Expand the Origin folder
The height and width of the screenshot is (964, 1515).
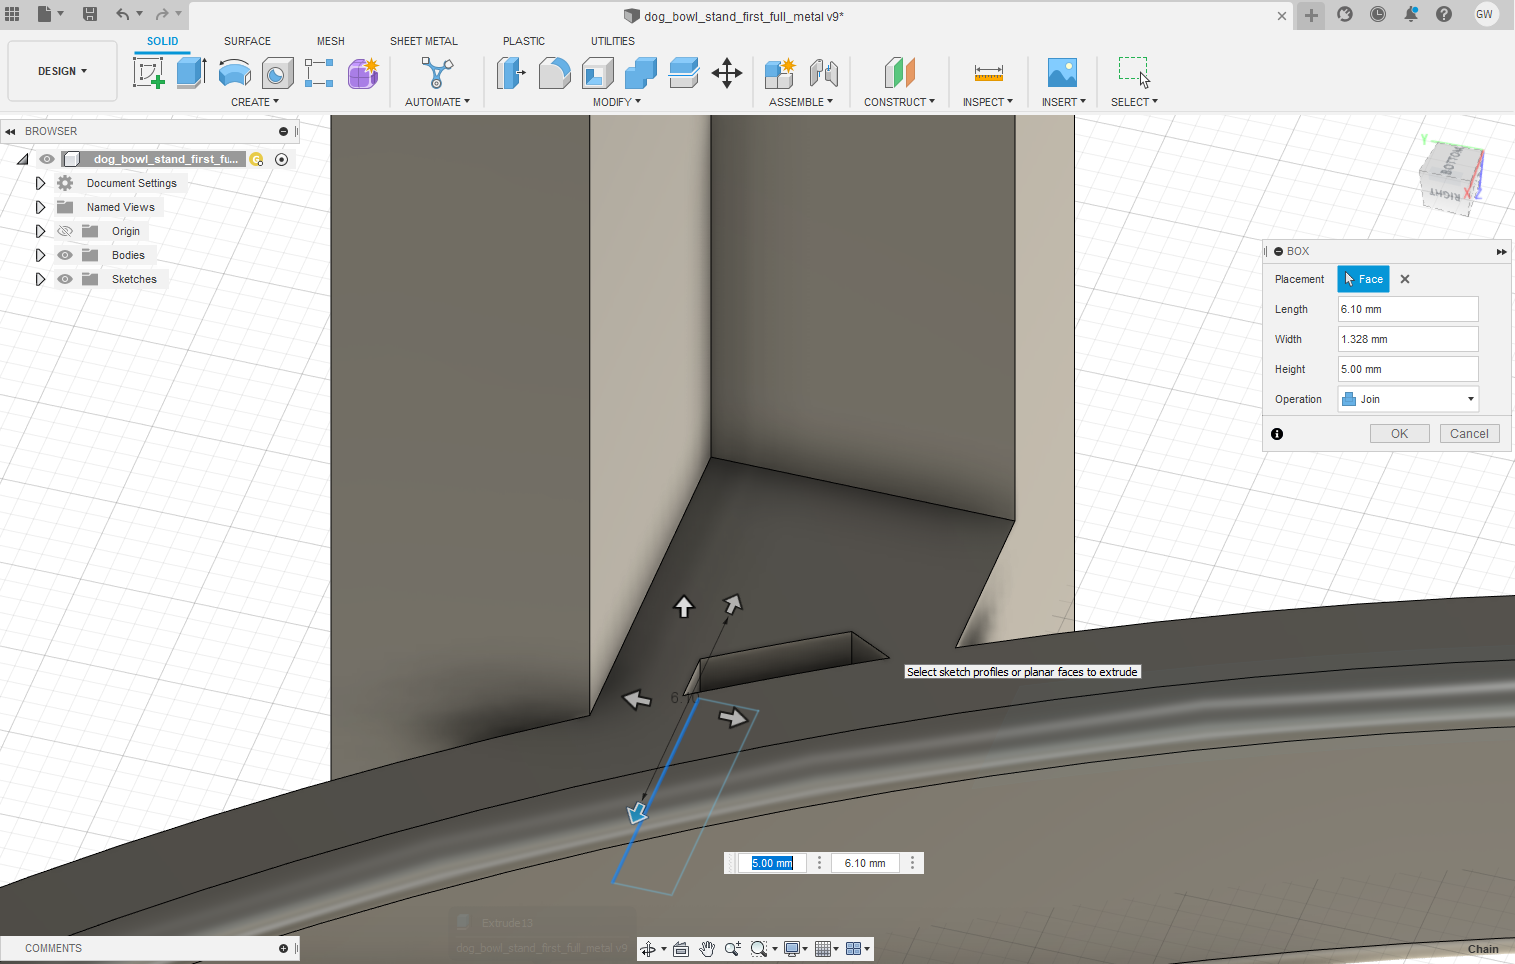point(40,231)
